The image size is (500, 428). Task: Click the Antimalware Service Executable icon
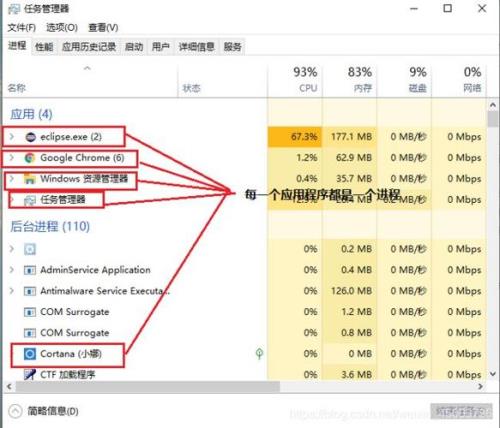coord(30,291)
